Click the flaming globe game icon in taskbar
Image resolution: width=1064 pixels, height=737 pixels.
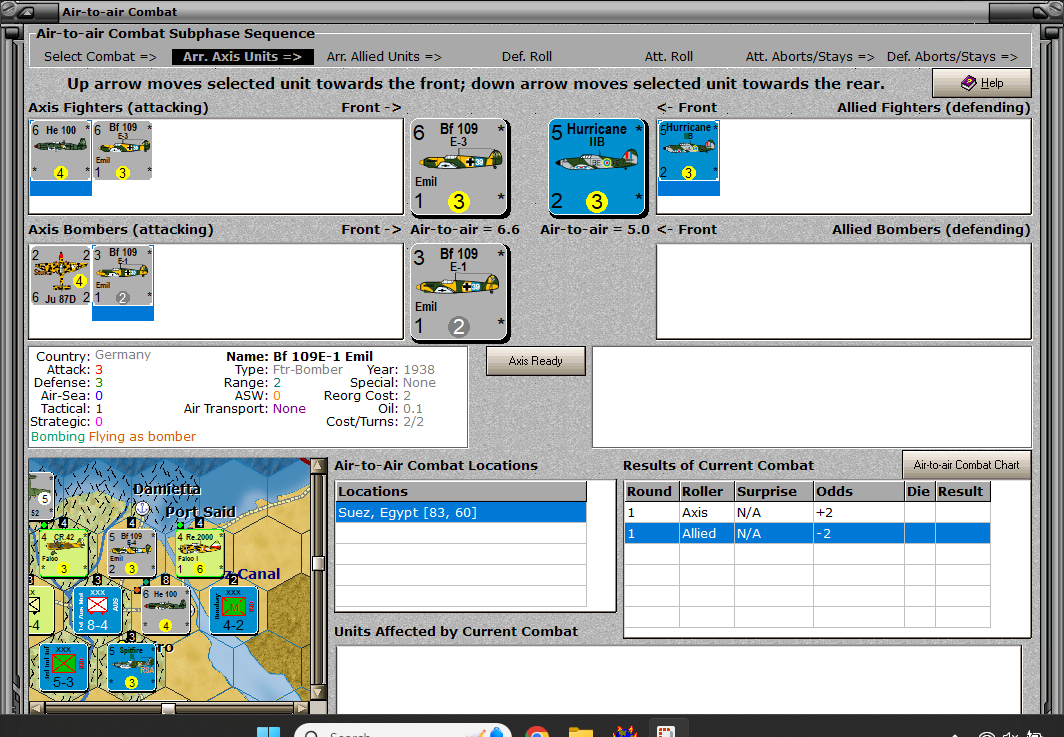coord(624,732)
